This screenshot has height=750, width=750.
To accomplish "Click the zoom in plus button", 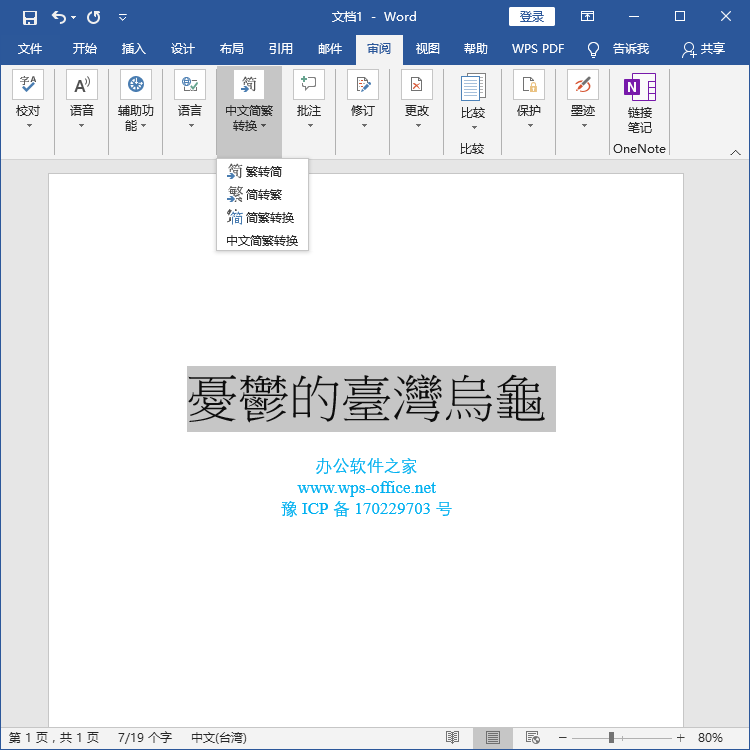I will tap(680, 738).
